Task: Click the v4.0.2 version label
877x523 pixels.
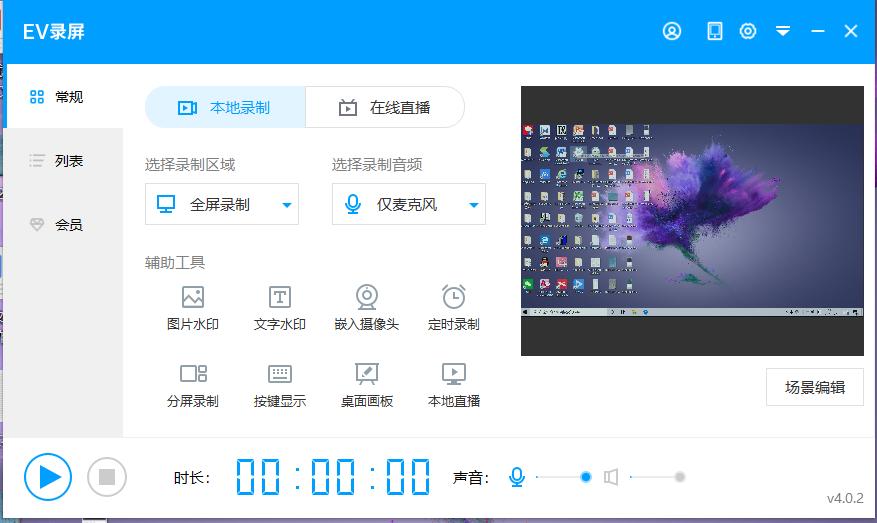Action: point(845,498)
